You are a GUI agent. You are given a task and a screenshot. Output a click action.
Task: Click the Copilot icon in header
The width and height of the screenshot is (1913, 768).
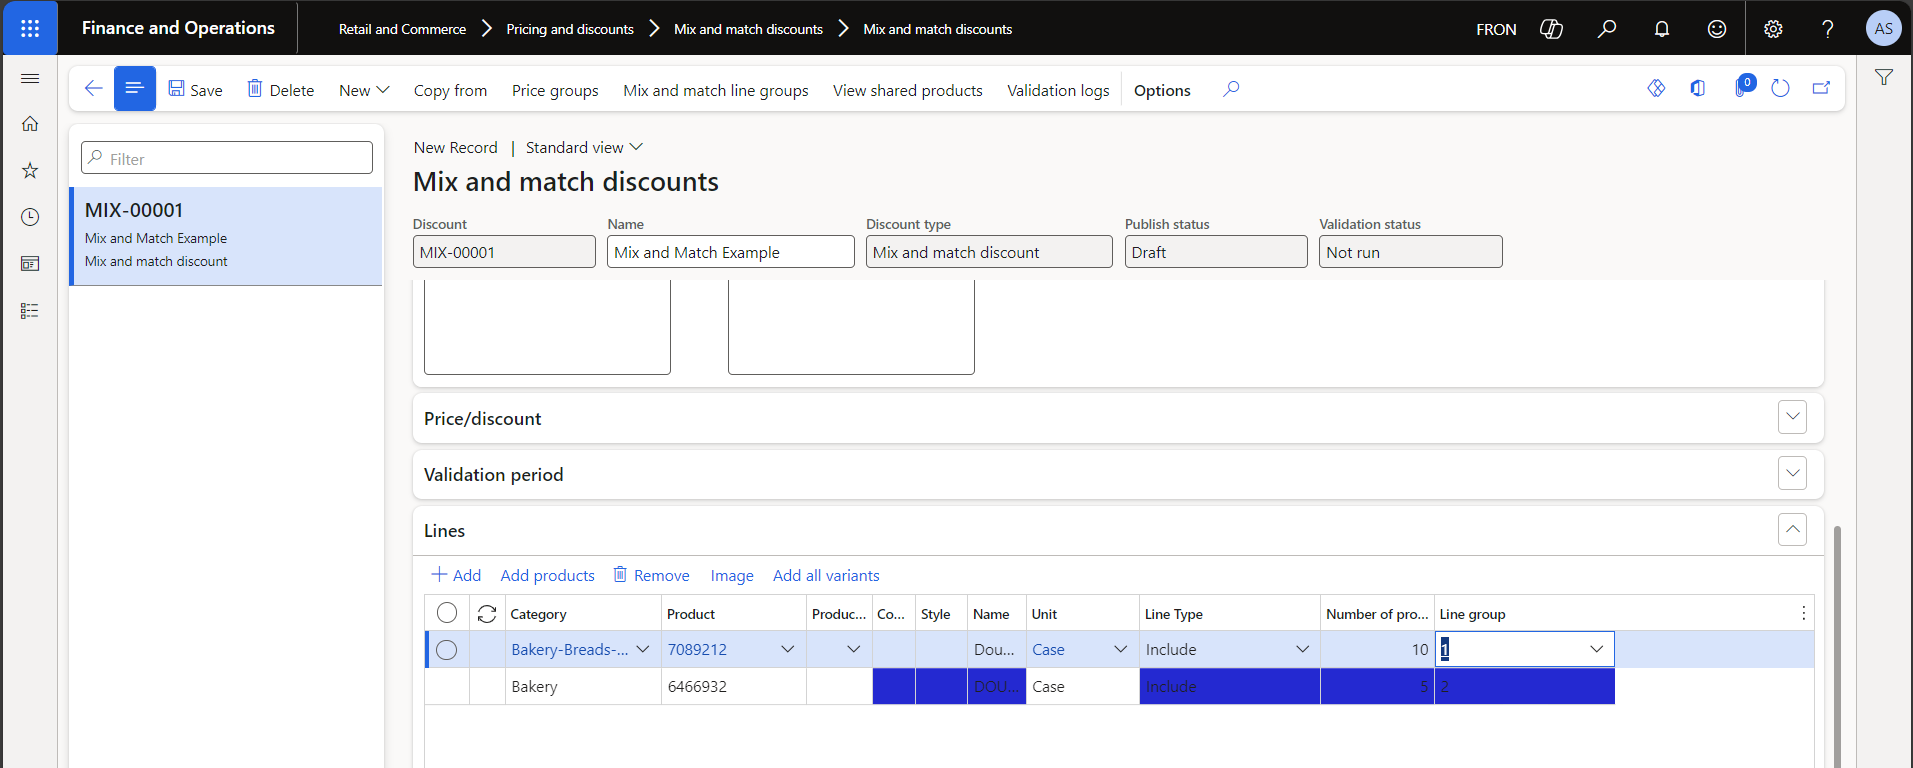tap(1551, 29)
